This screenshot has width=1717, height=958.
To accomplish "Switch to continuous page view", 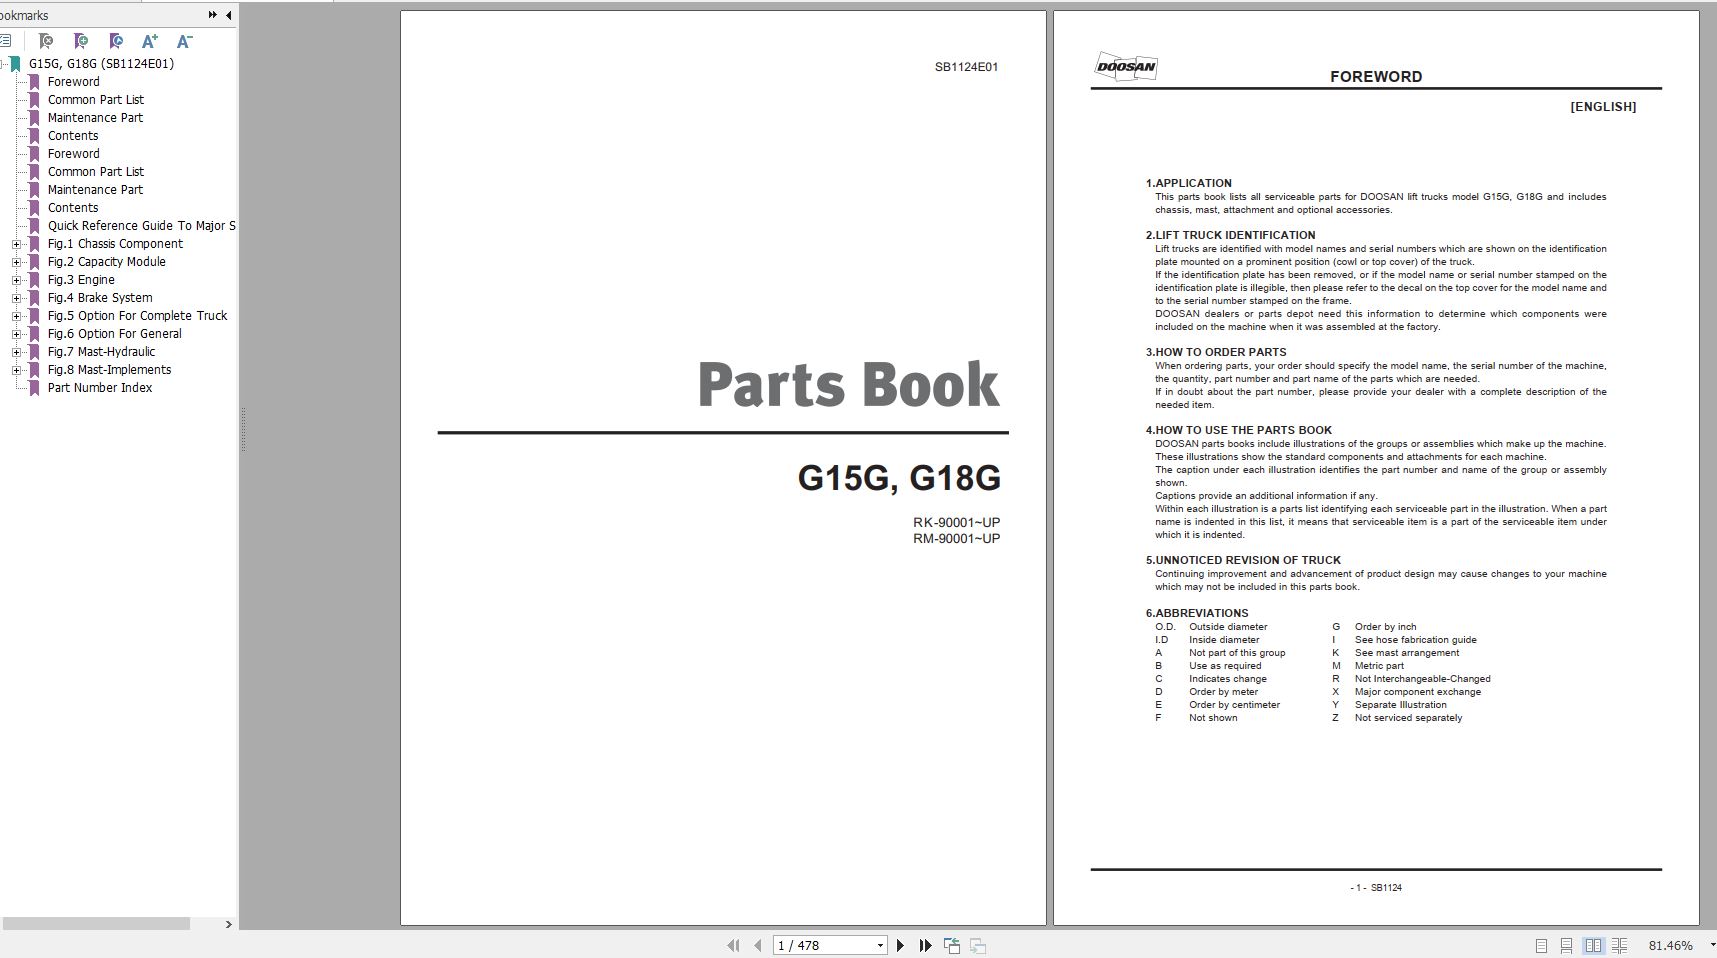I will (x=1566, y=945).
